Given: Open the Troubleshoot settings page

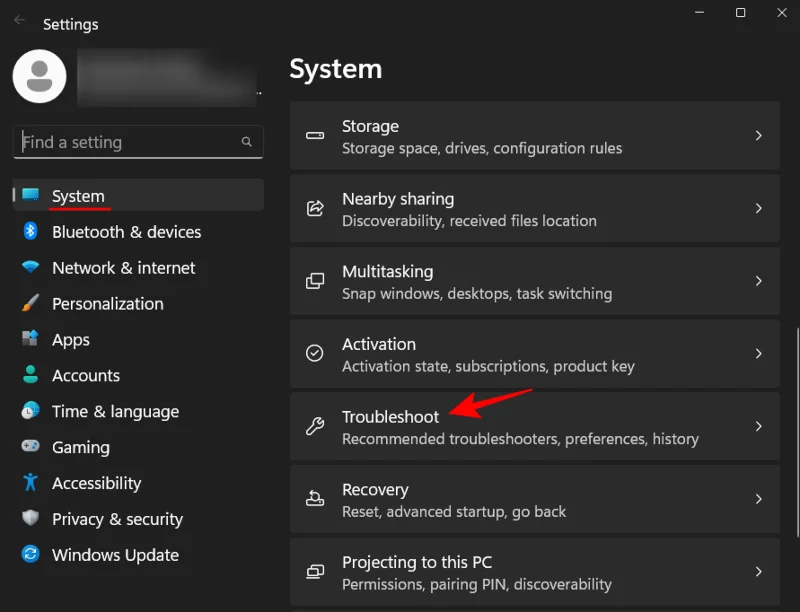Looking at the screenshot, I should tap(500, 427).
